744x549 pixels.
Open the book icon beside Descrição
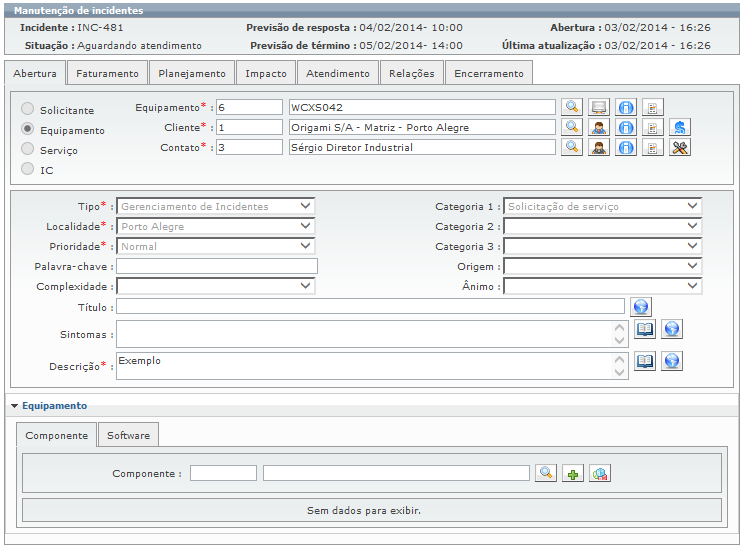[x=645, y=361]
